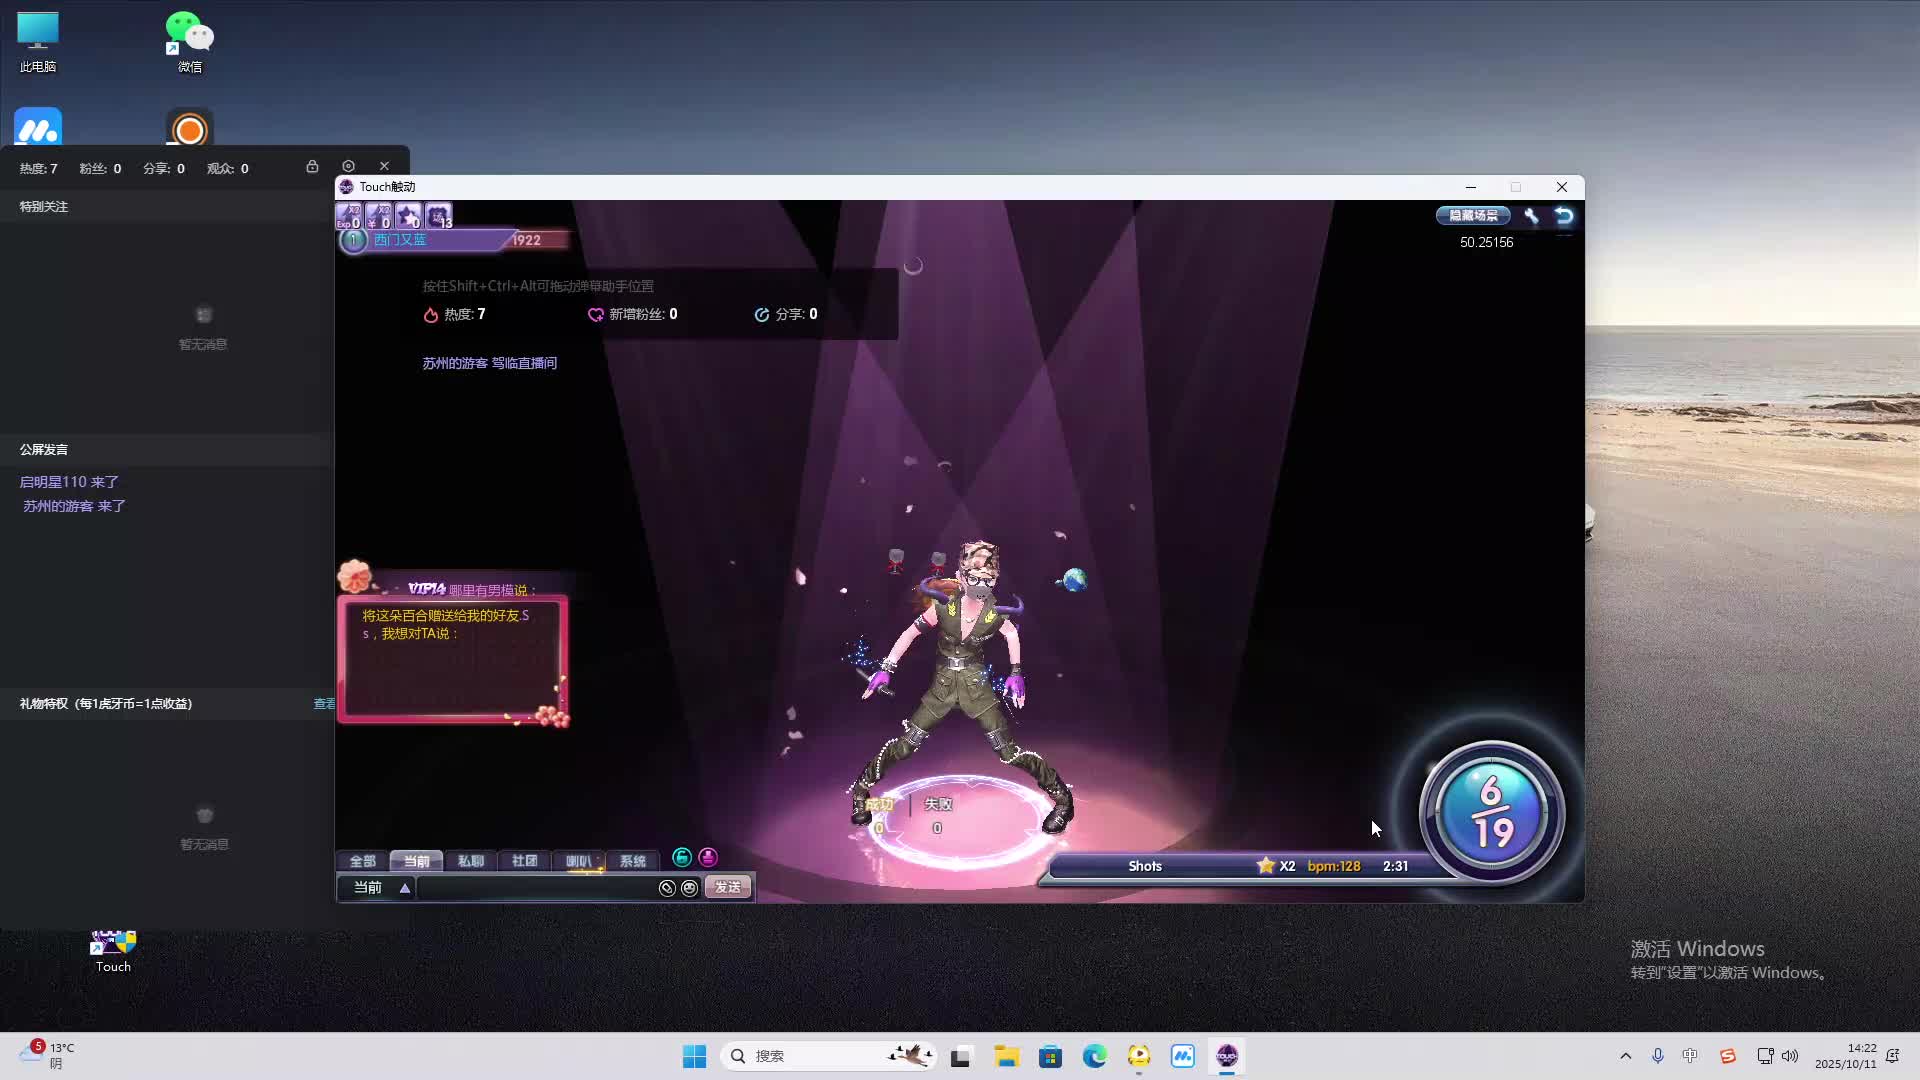Open the emoji picker in chat
Viewport: 1920px width, 1080px height.
(689, 888)
